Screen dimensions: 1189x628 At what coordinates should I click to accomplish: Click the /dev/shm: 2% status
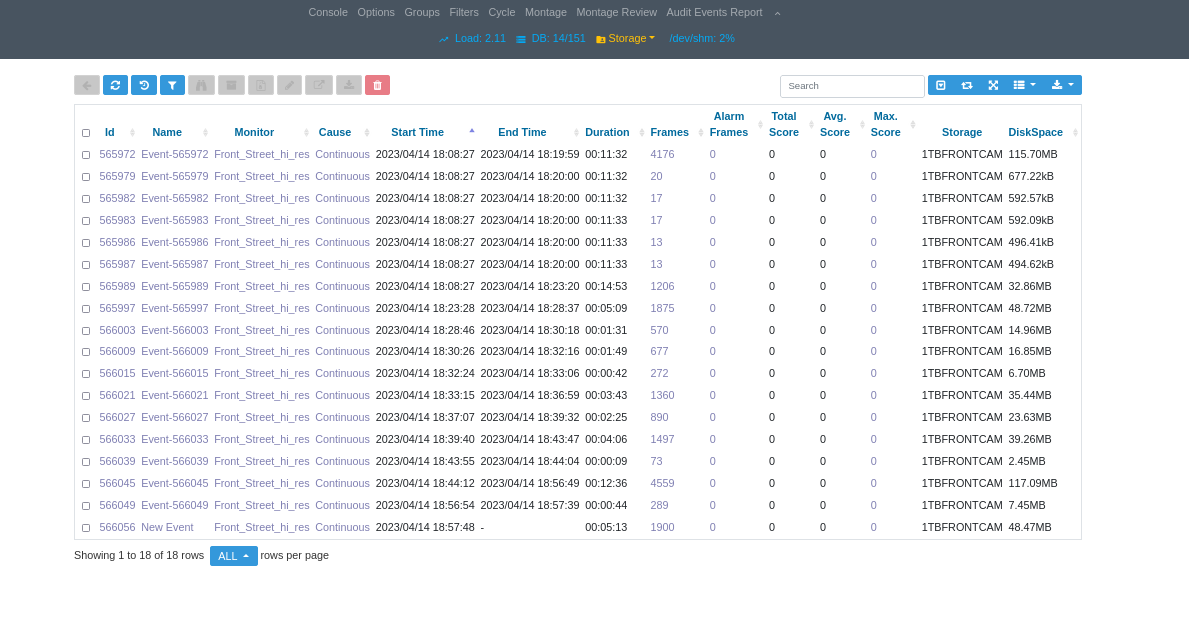tap(701, 38)
